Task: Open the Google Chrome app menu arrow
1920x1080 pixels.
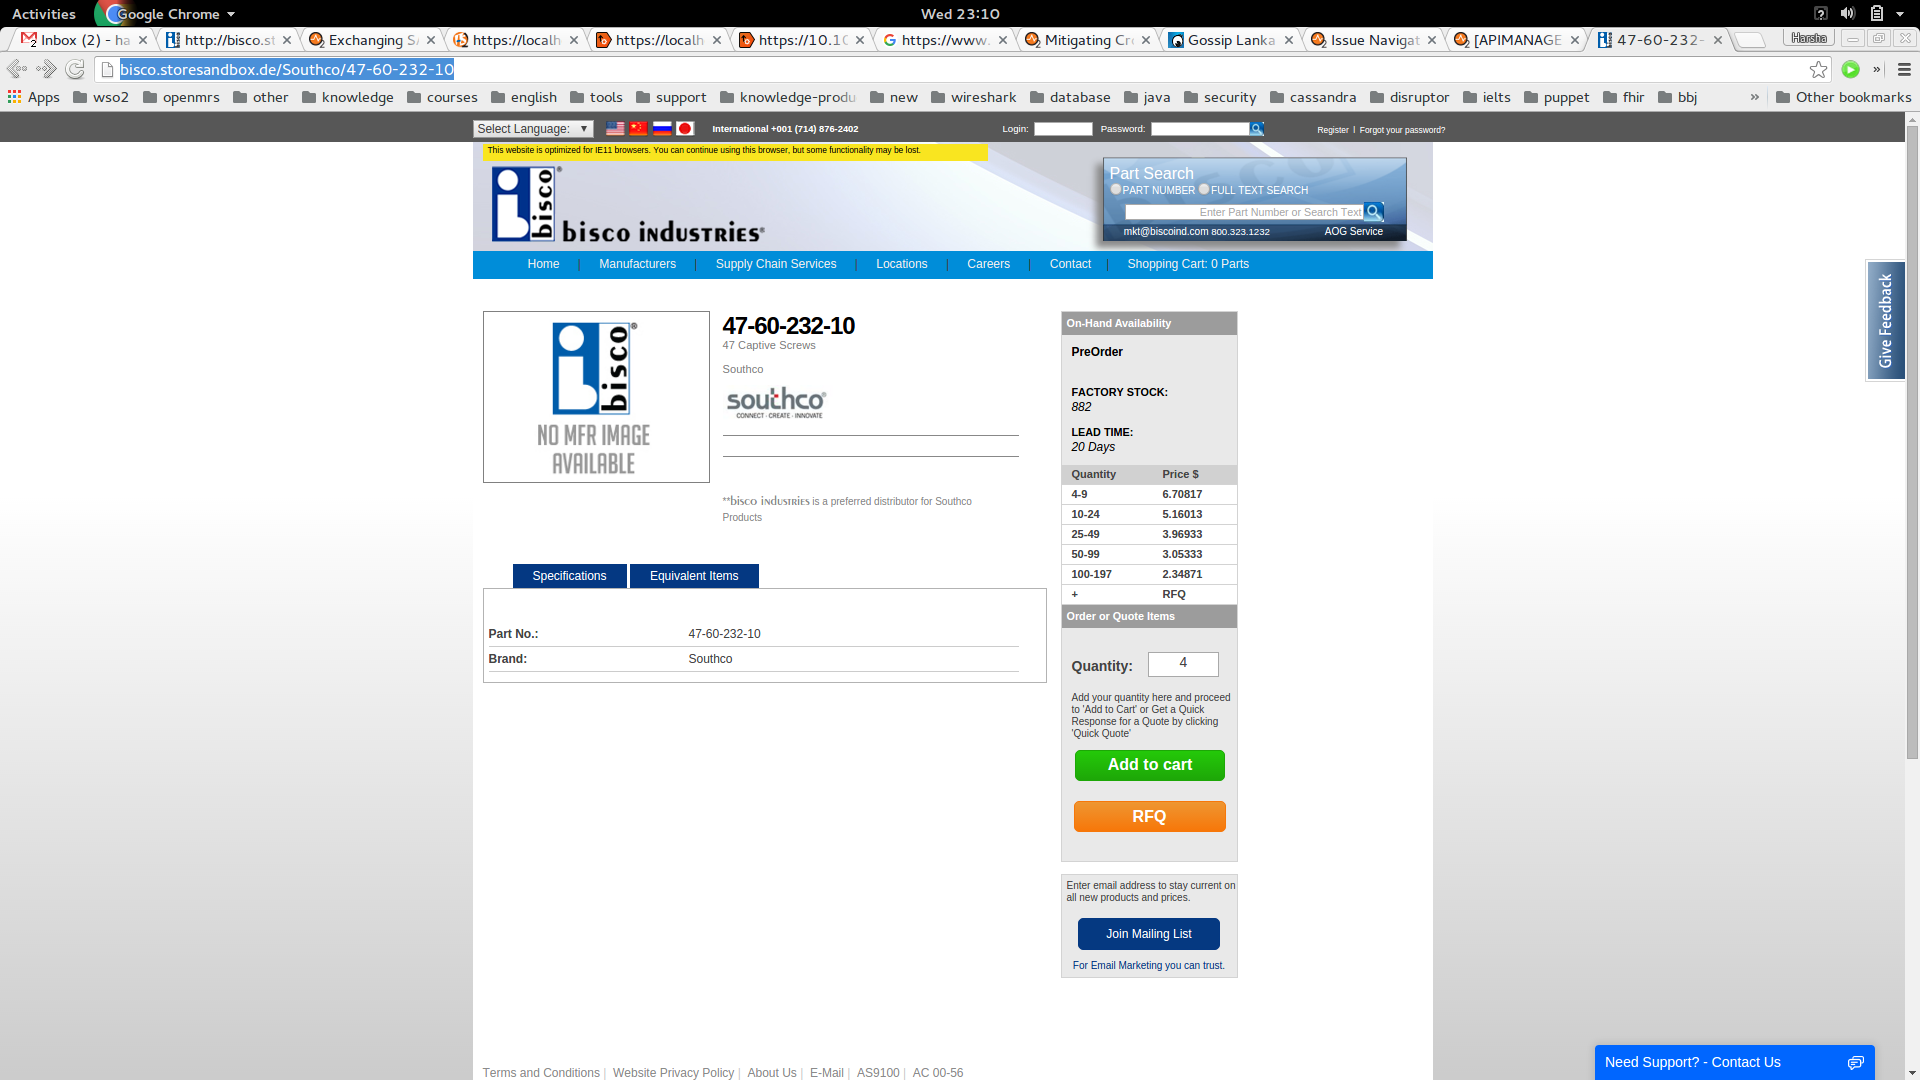Action: 231,14
